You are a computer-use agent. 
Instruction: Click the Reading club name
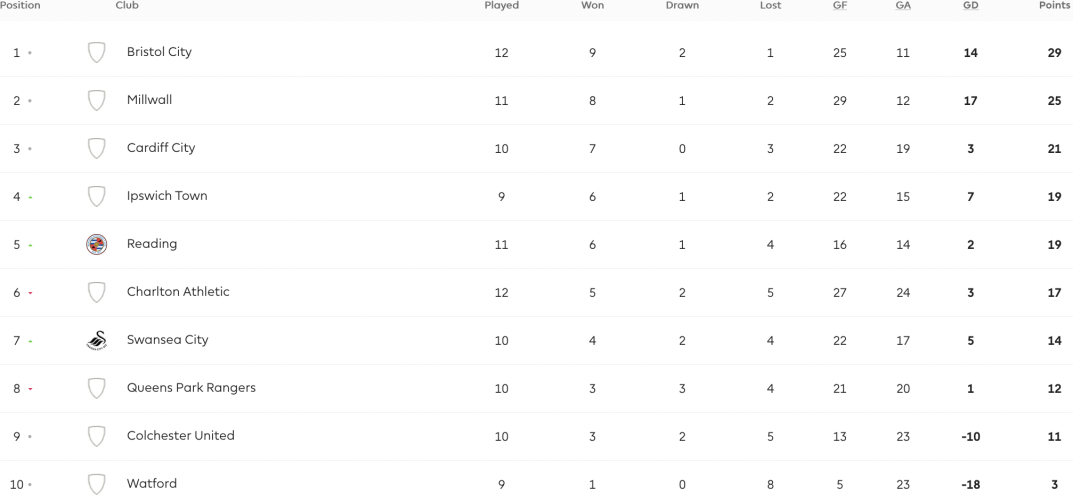click(152, 244)
